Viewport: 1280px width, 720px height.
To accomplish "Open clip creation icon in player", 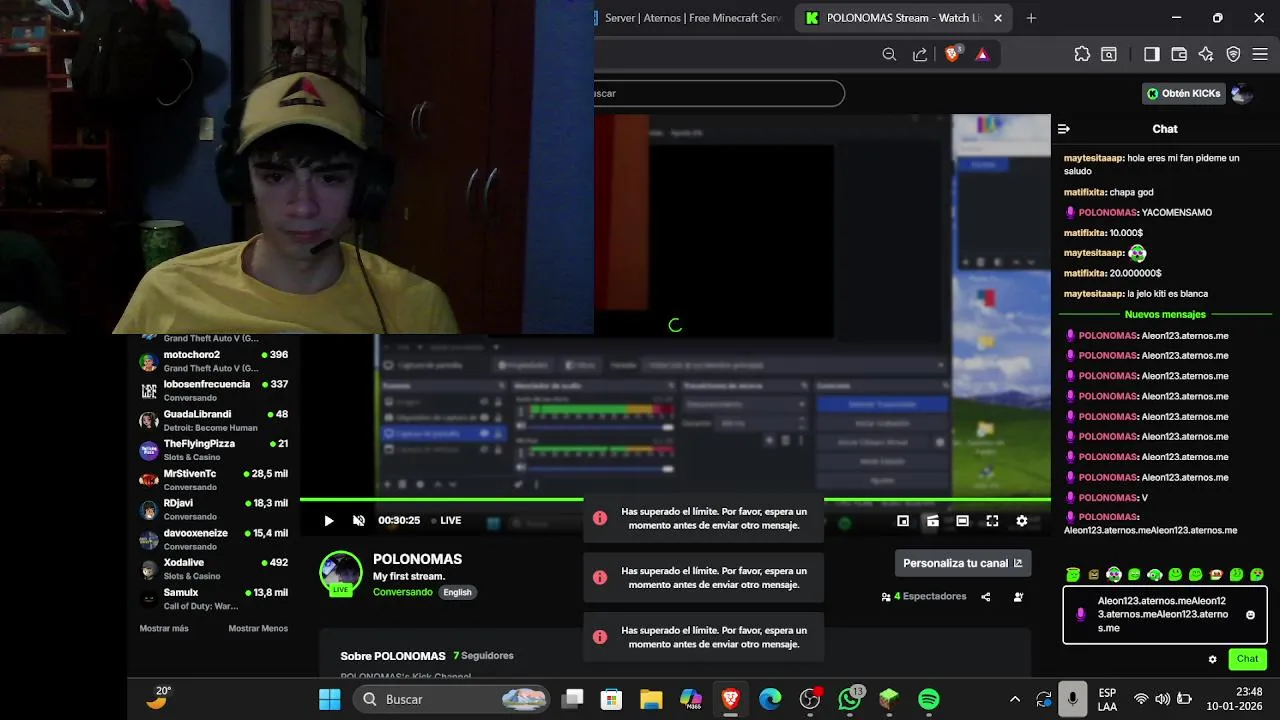I will click(x=932, y=521).
